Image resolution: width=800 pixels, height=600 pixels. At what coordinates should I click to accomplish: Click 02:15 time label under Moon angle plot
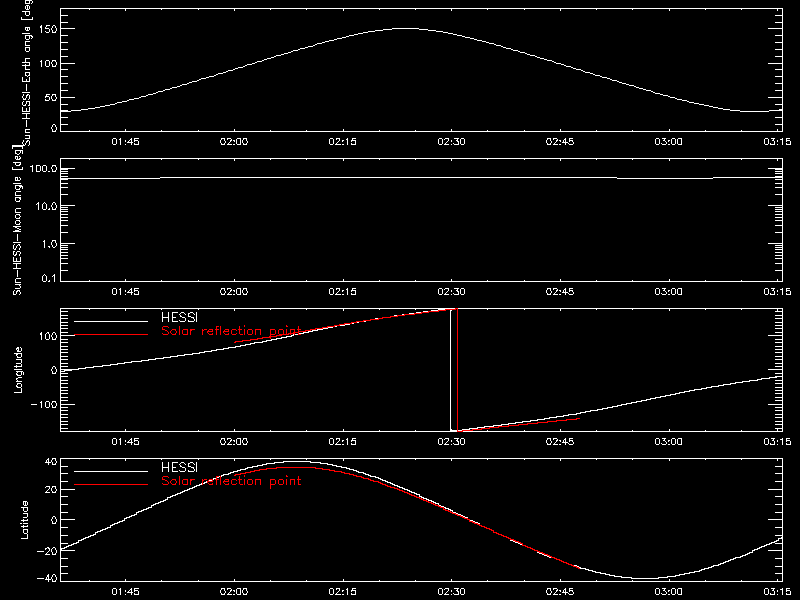[x=343, y=292]
